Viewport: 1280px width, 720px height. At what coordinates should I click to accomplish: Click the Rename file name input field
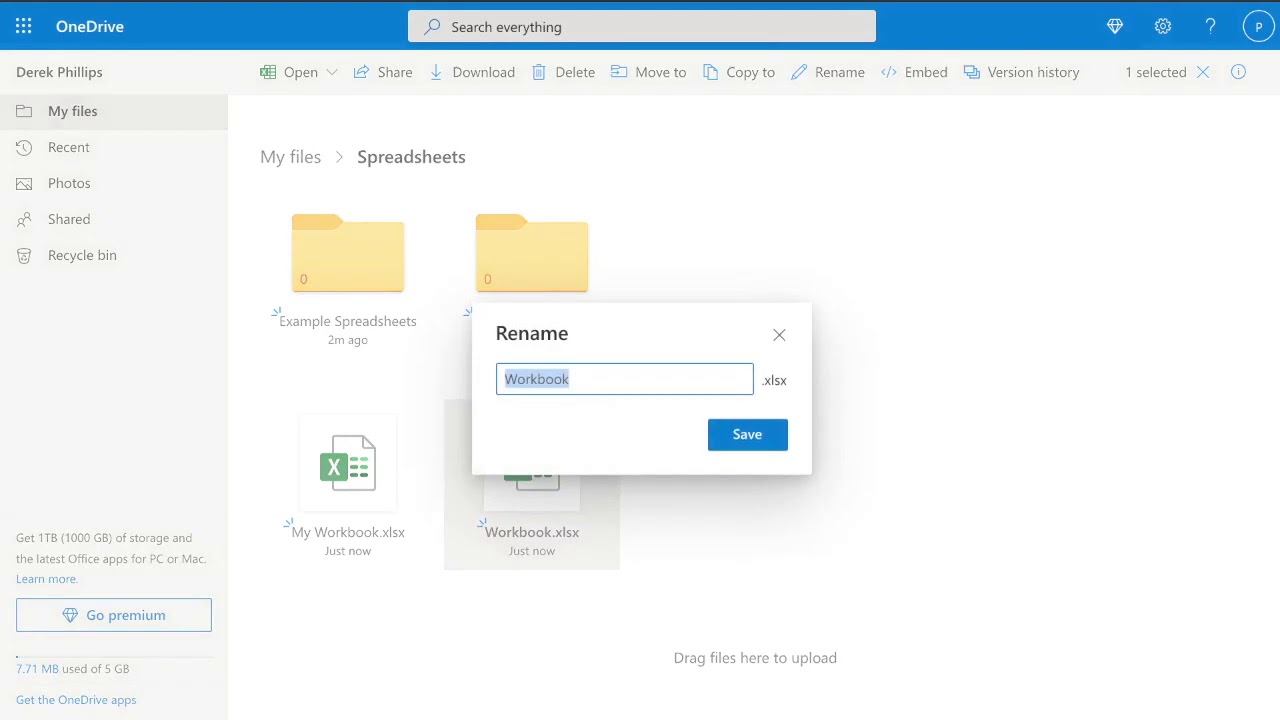(625, 379)
